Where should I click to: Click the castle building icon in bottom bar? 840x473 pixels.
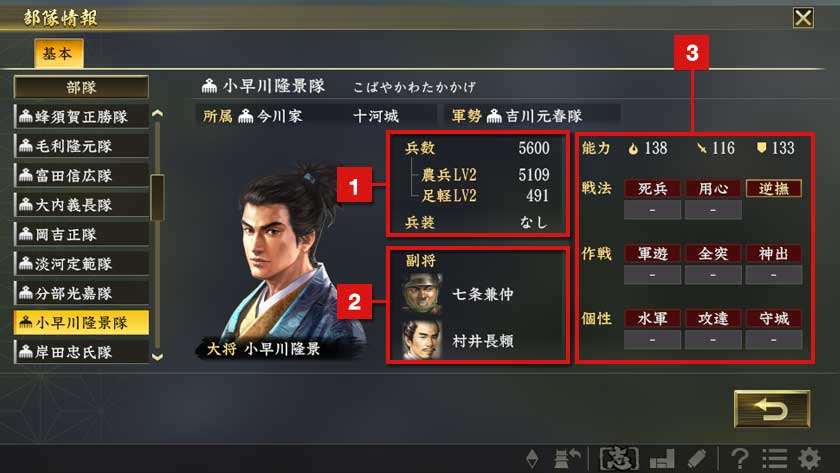(x=662, y=460)
